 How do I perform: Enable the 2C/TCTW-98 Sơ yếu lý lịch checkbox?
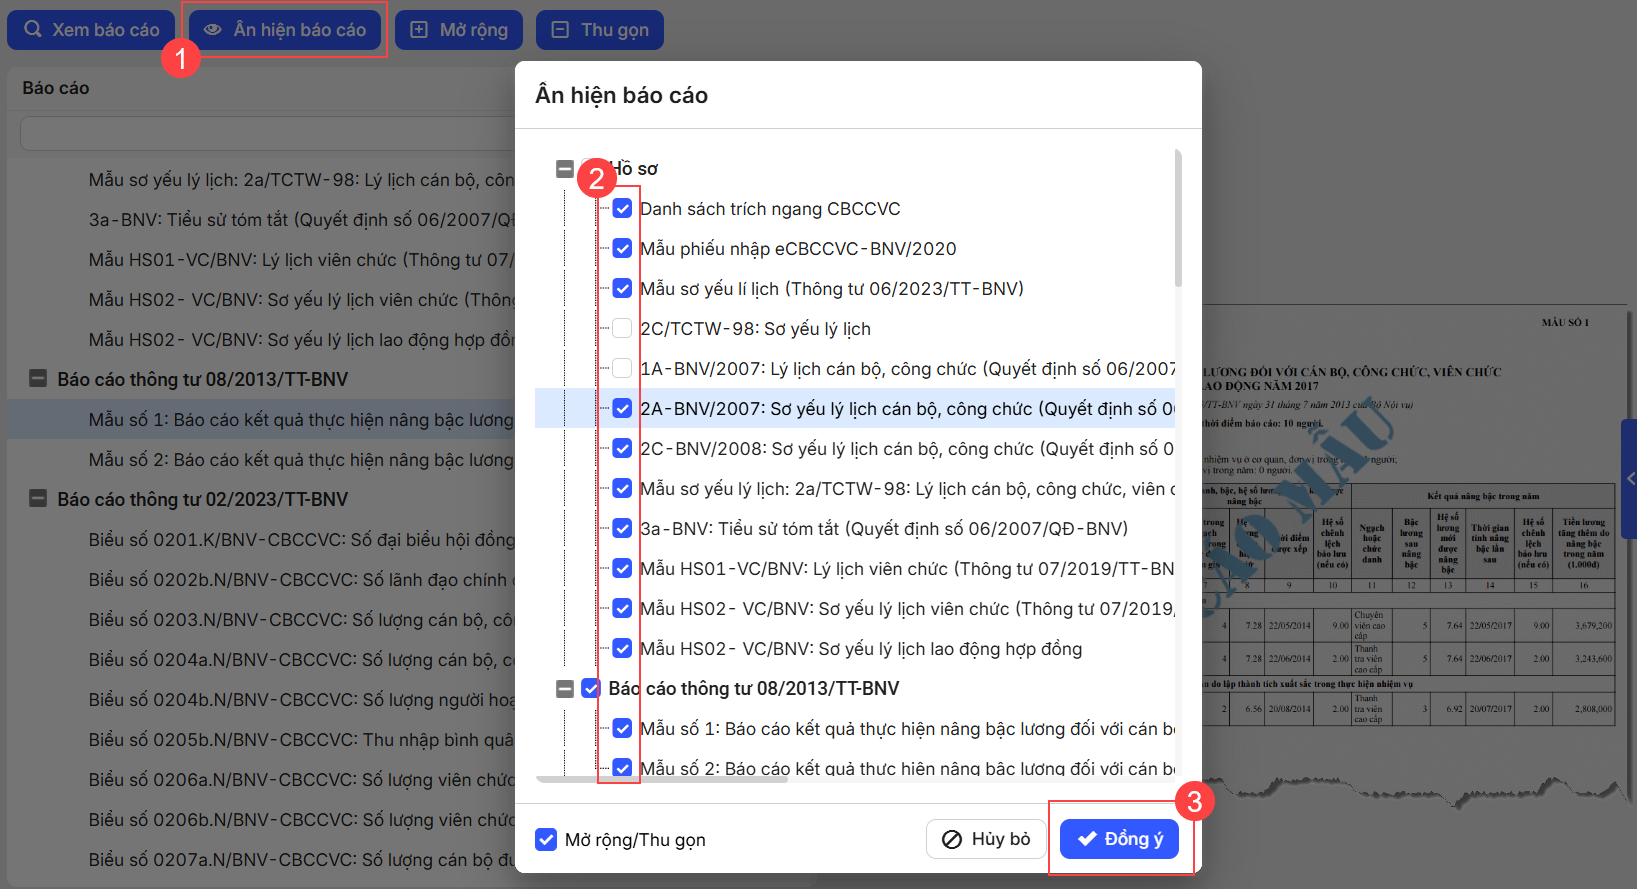click(x=622, y=329)
